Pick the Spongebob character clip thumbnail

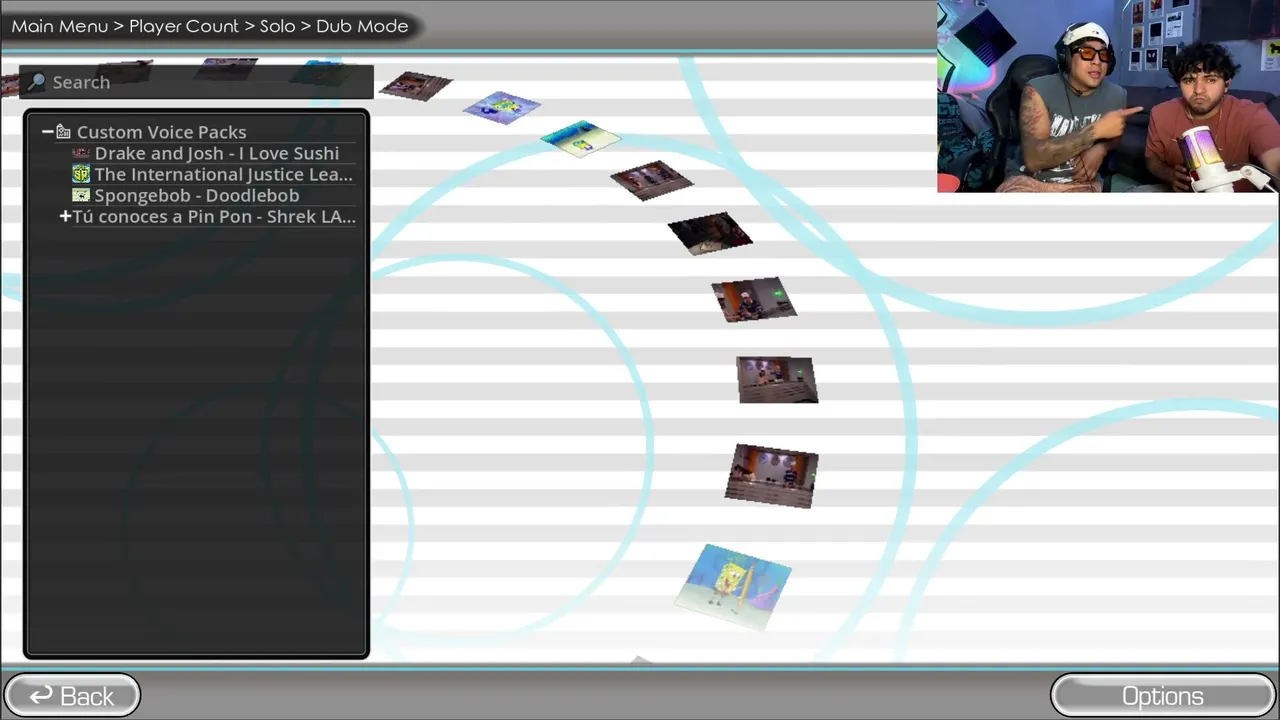click(x=733, y=587)
